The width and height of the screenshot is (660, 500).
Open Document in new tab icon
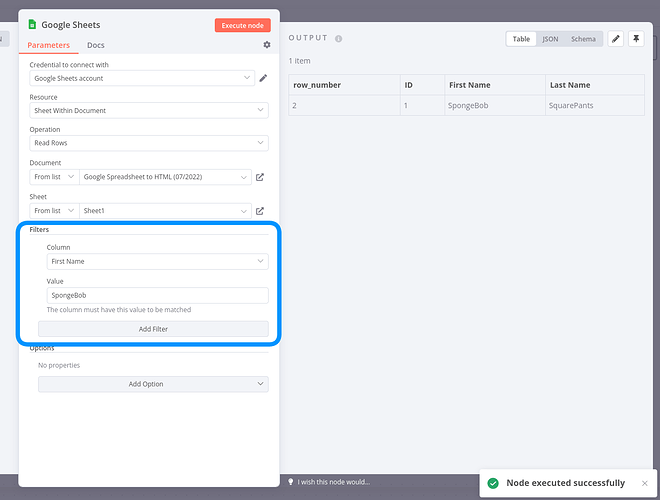coord(260,177)
